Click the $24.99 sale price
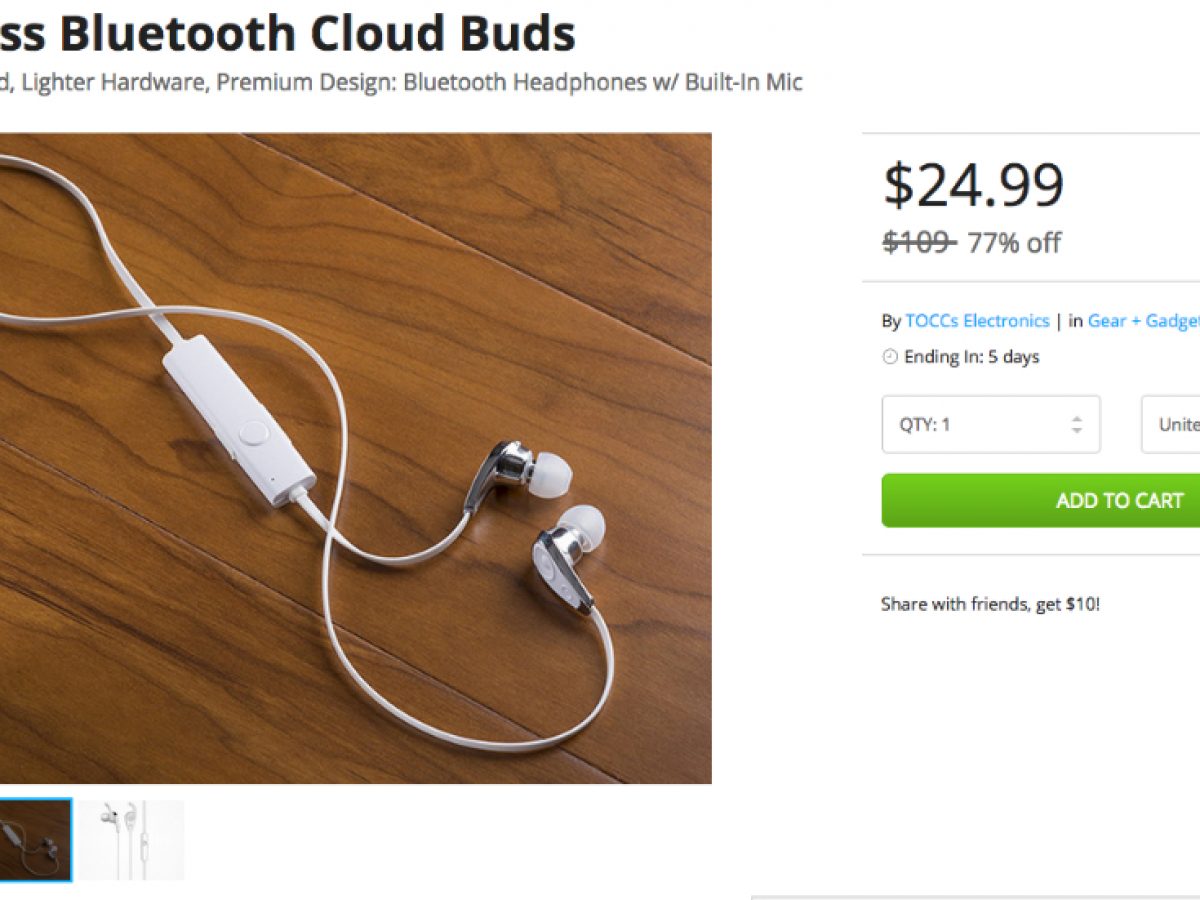 (x=972, y=186)
